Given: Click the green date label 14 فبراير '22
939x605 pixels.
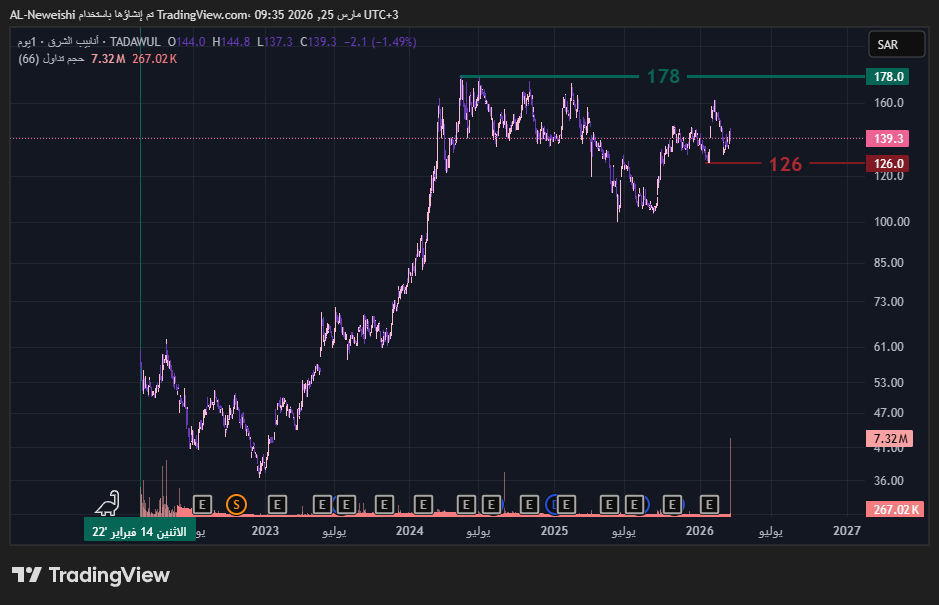Looking at the screenshot, I should (140, 532).
